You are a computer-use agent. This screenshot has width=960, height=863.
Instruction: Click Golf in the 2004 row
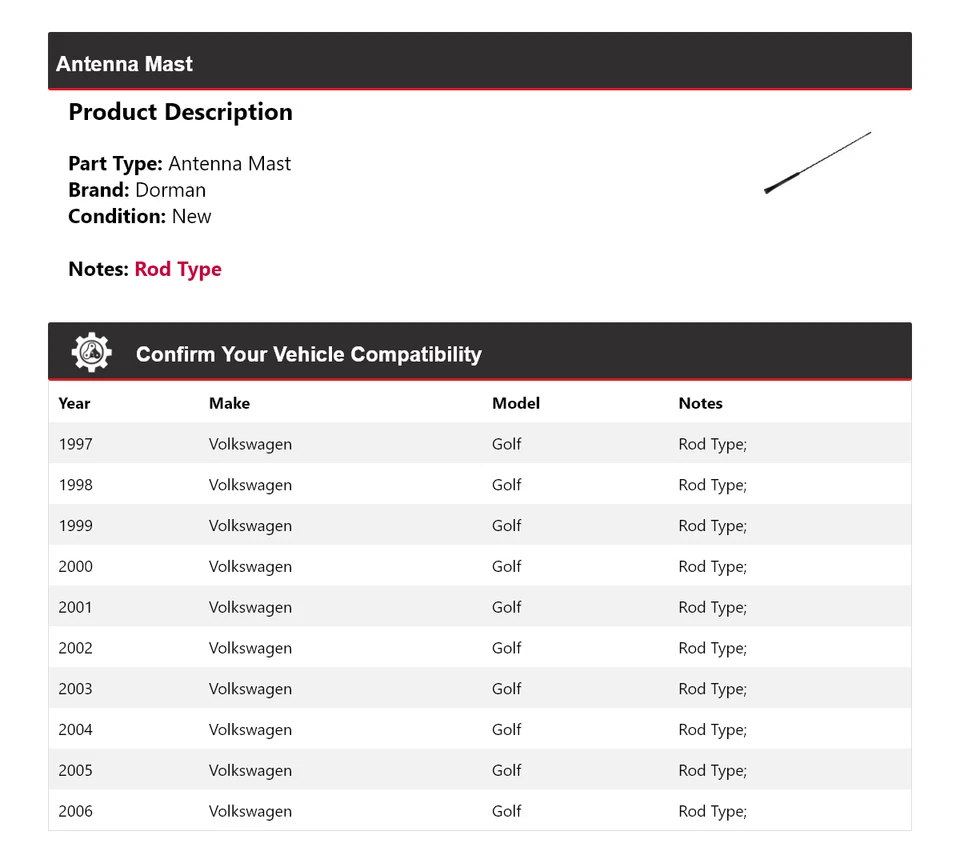coord(506,730)
